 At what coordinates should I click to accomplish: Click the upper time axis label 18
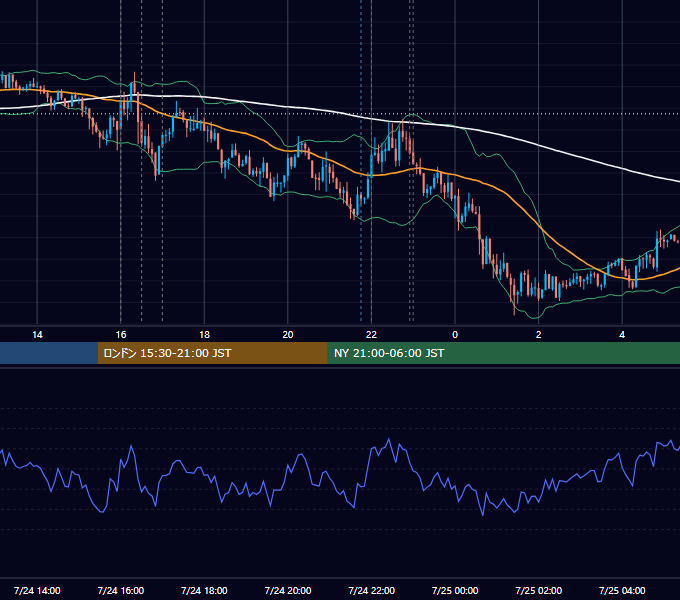click(x=204, y=334)
